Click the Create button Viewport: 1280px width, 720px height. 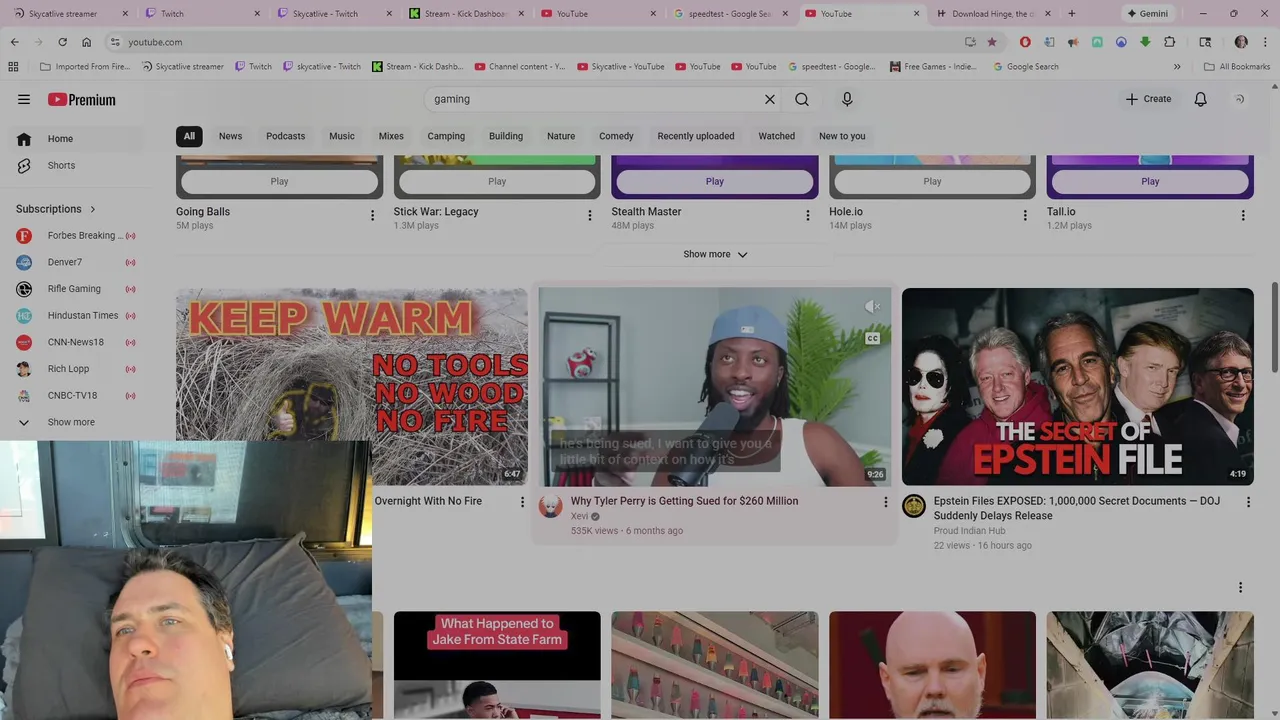[1148, 99]
